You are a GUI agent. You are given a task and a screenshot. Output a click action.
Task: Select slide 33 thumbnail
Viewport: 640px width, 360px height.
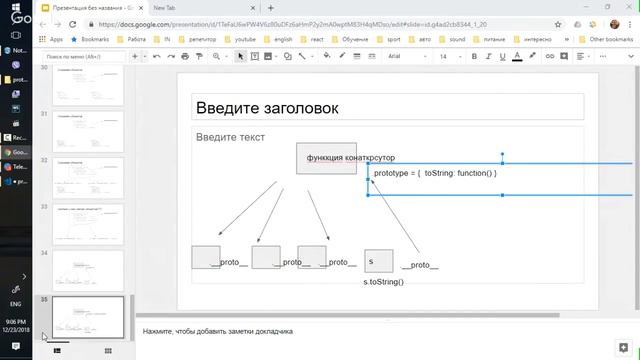(88, 224)
